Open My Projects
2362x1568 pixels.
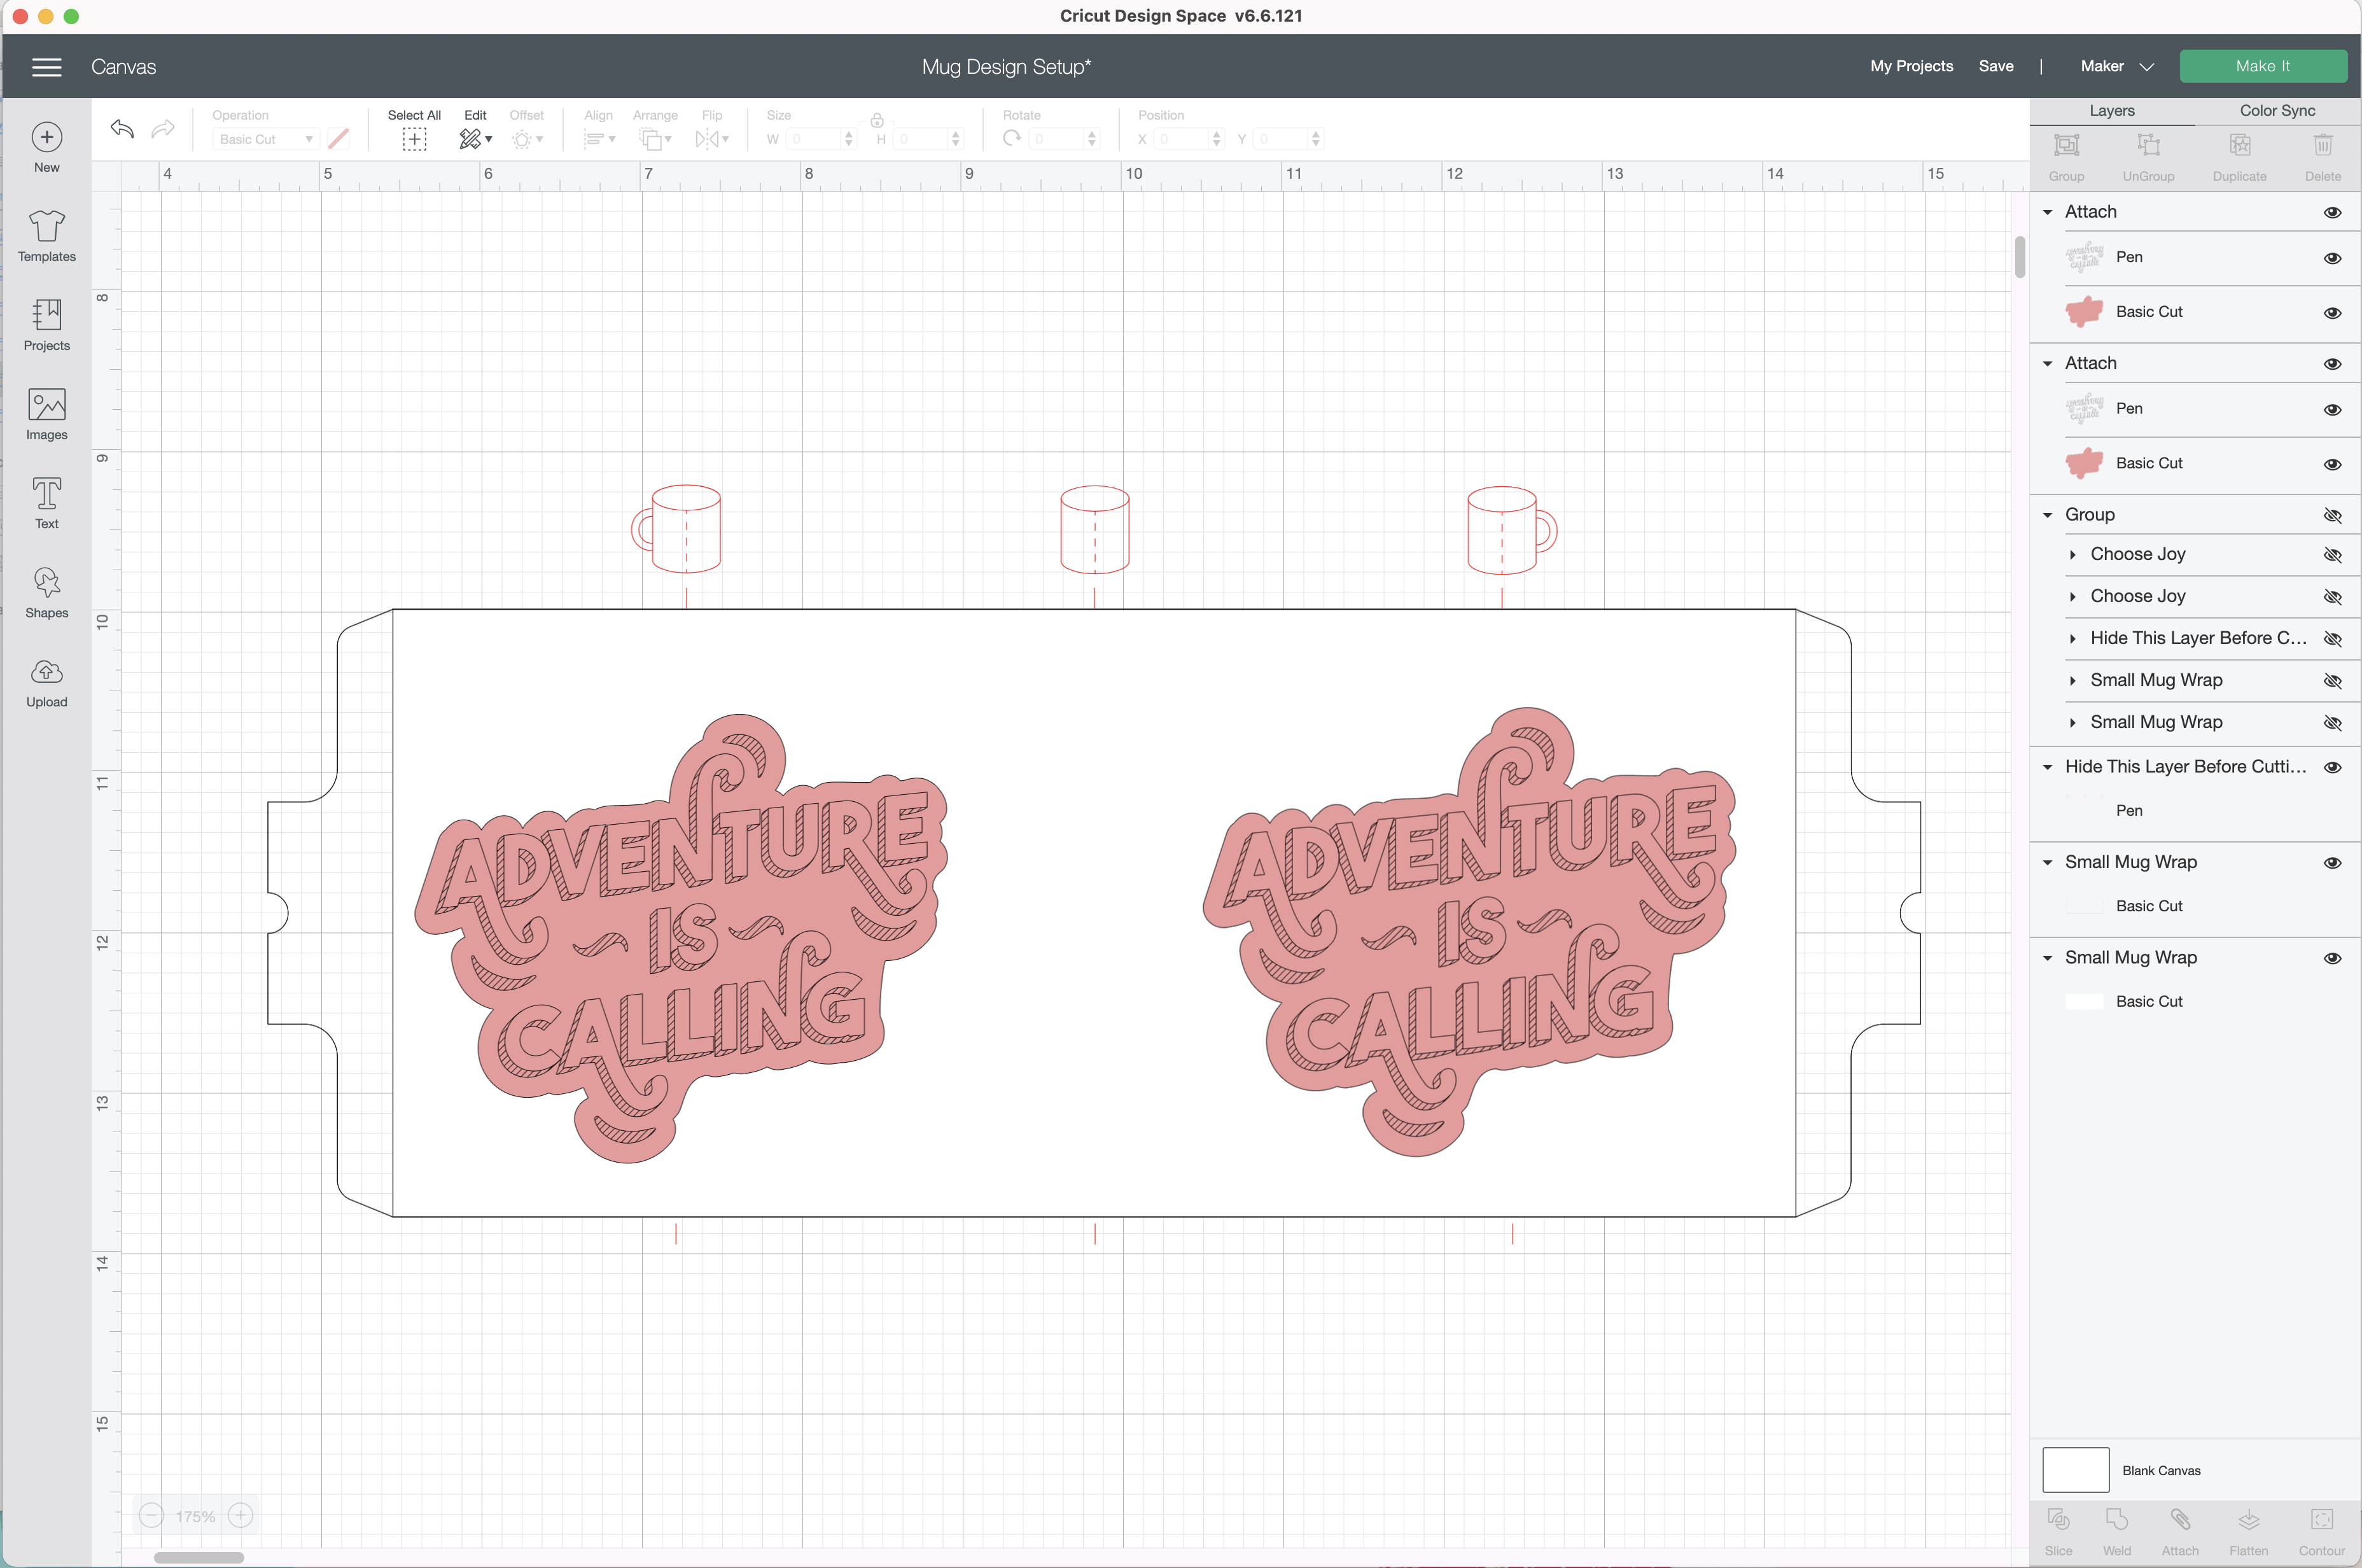coord(1910,66)
